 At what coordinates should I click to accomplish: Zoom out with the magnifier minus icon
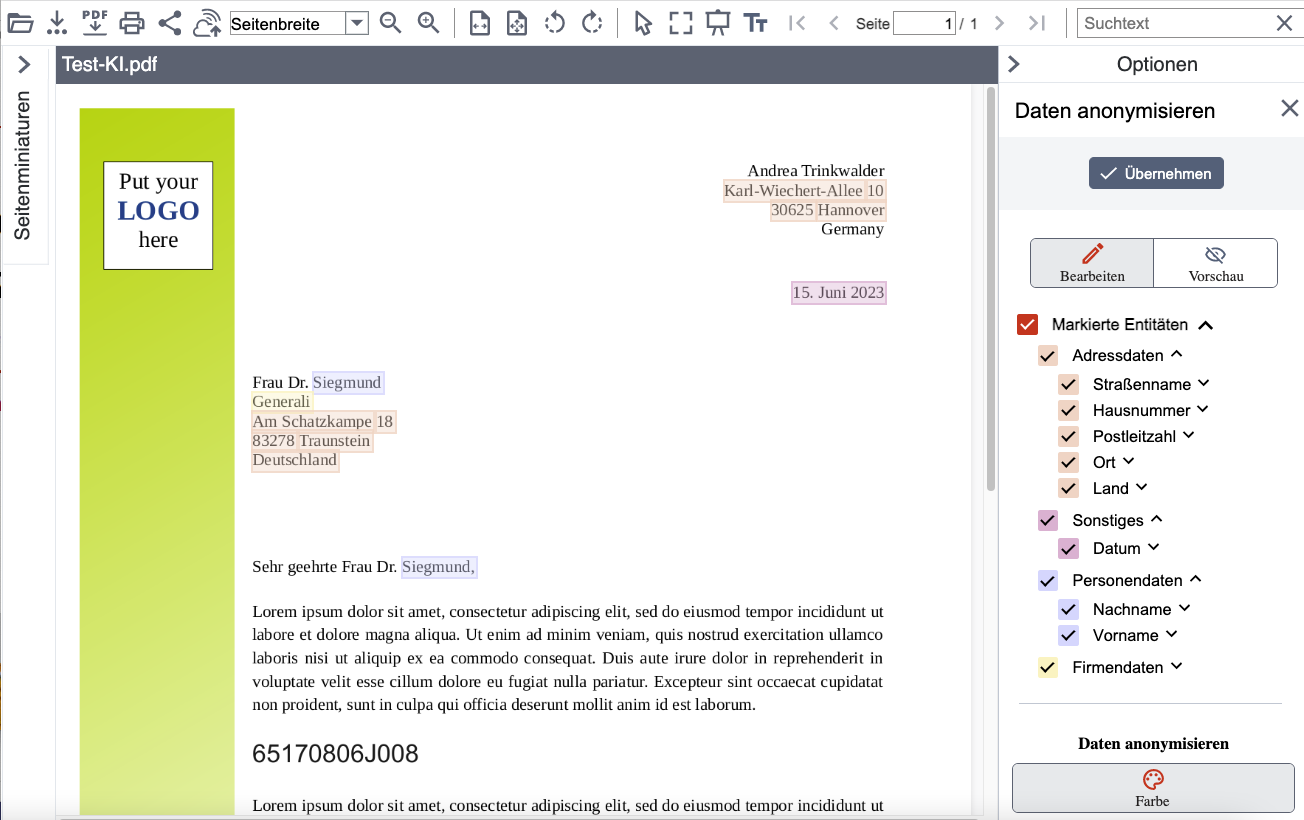coord(391,23)
